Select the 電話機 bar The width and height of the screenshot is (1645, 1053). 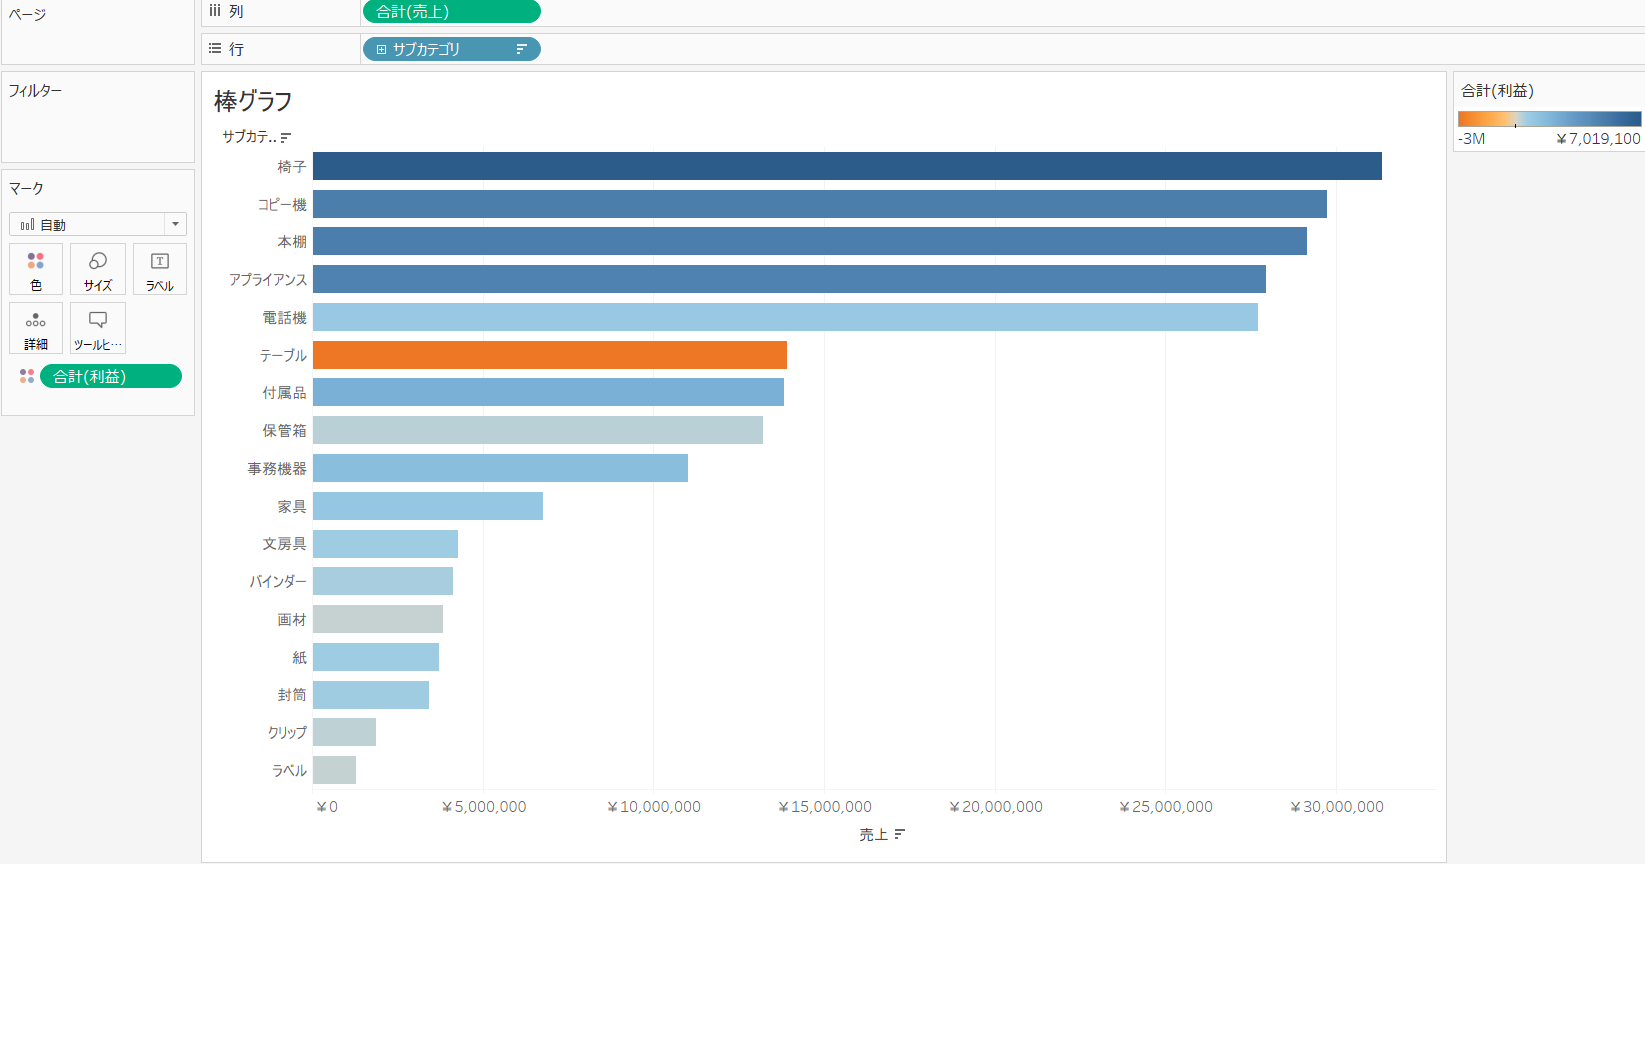click(785, 317)
